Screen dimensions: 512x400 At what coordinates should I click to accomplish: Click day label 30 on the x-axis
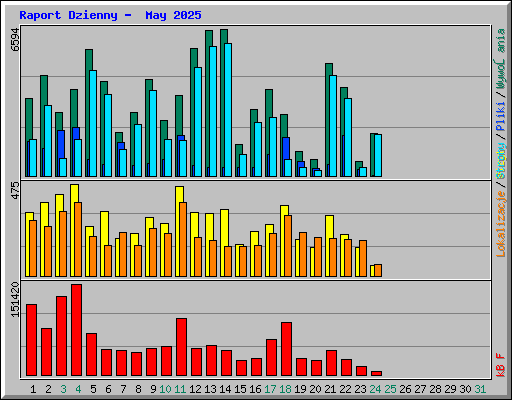click(x=465, y=389)
